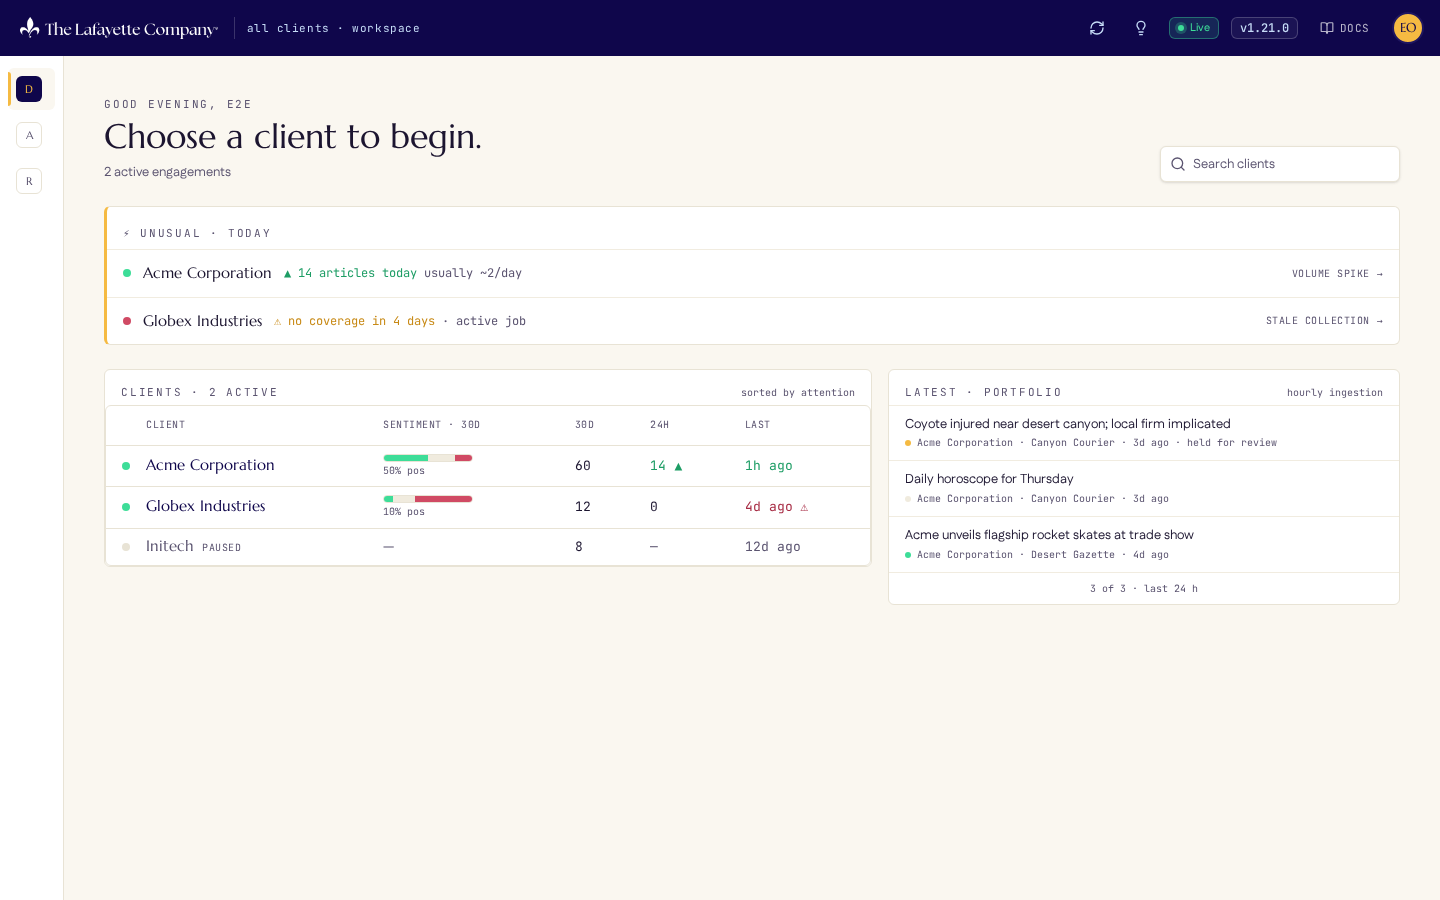Click the lightbulb tips icon
The image size is (1440, 900).
coord(1141,28)
